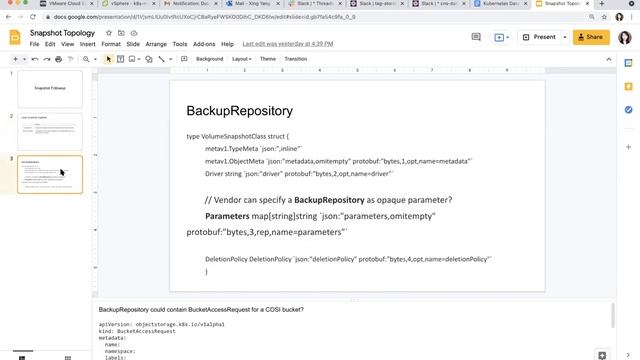Open the Arrange menu
Viewport: 640px width, 360px height.
tap(156, 44)
